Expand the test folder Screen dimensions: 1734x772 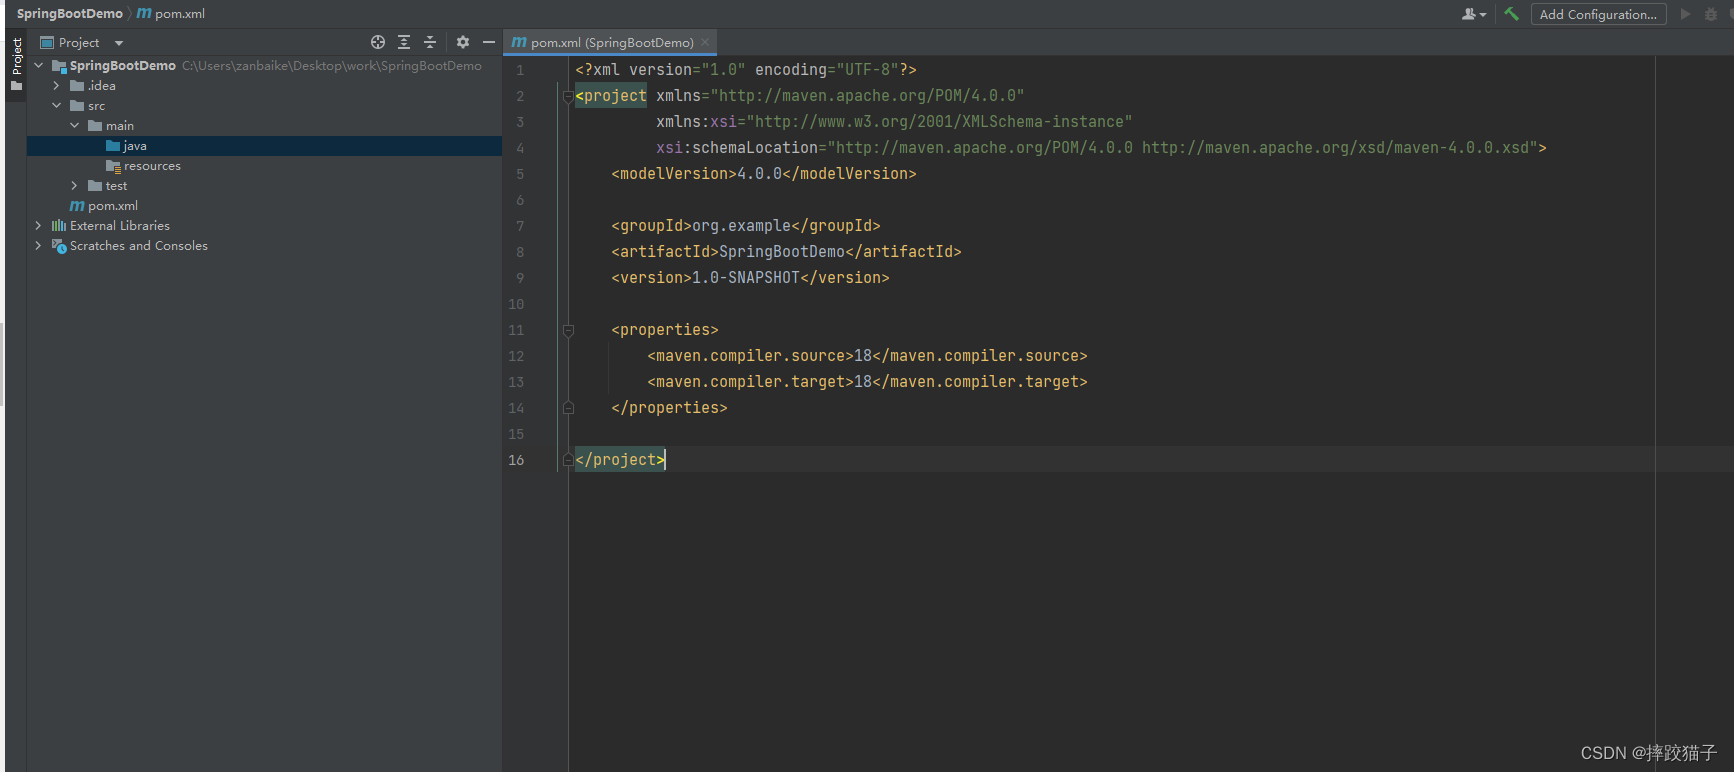coord(74,186)
